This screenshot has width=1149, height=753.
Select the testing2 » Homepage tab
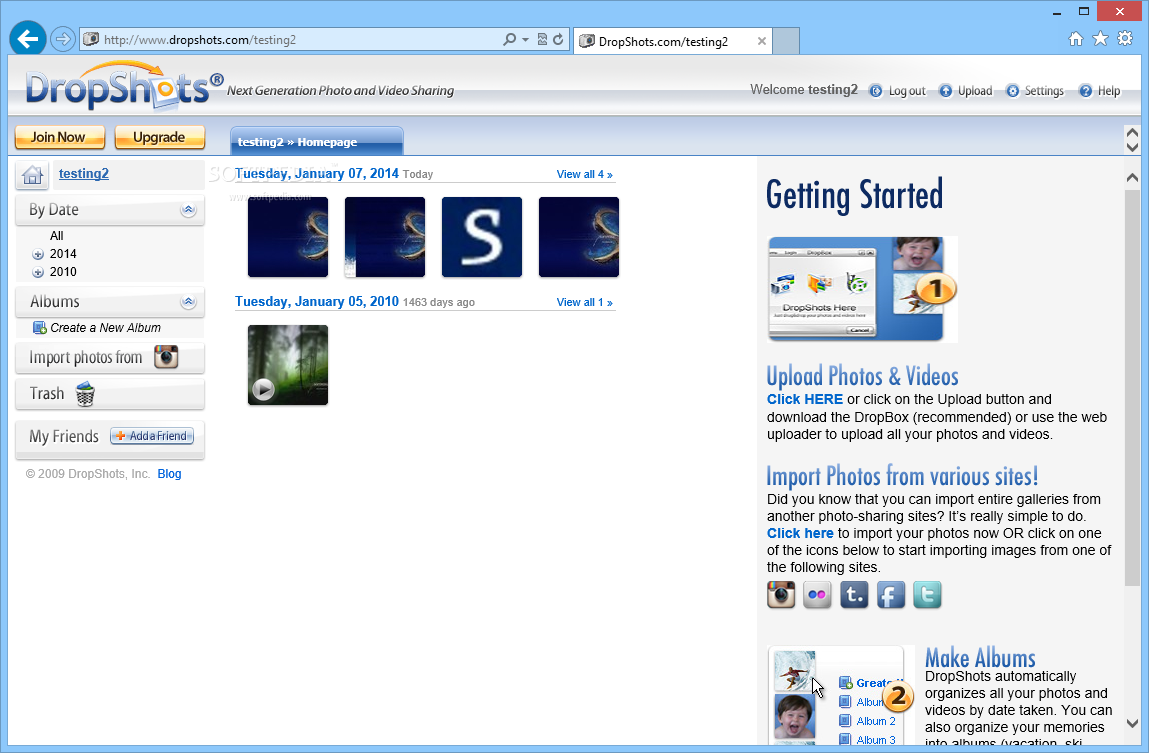(317, 141)
